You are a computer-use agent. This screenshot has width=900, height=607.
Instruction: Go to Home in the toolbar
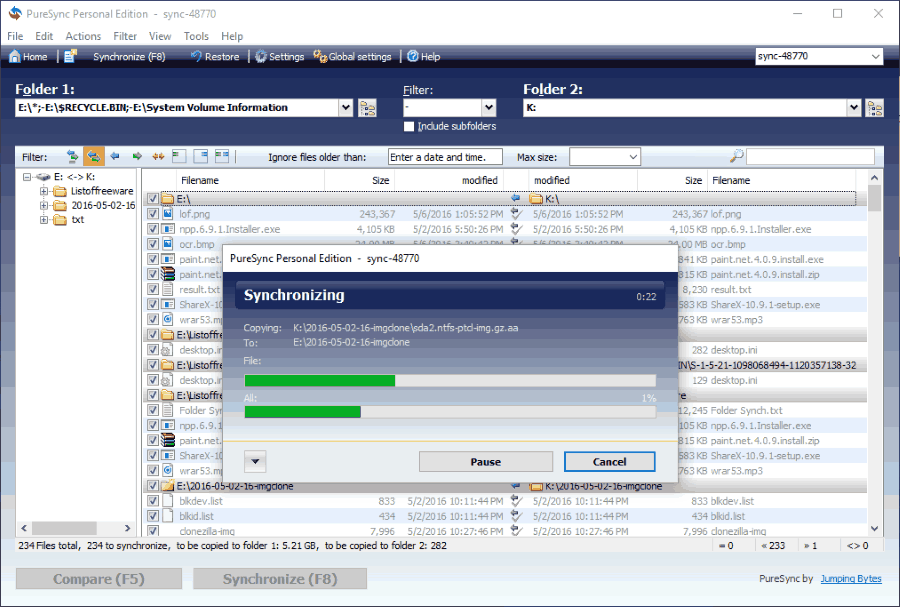coord(28,56)
